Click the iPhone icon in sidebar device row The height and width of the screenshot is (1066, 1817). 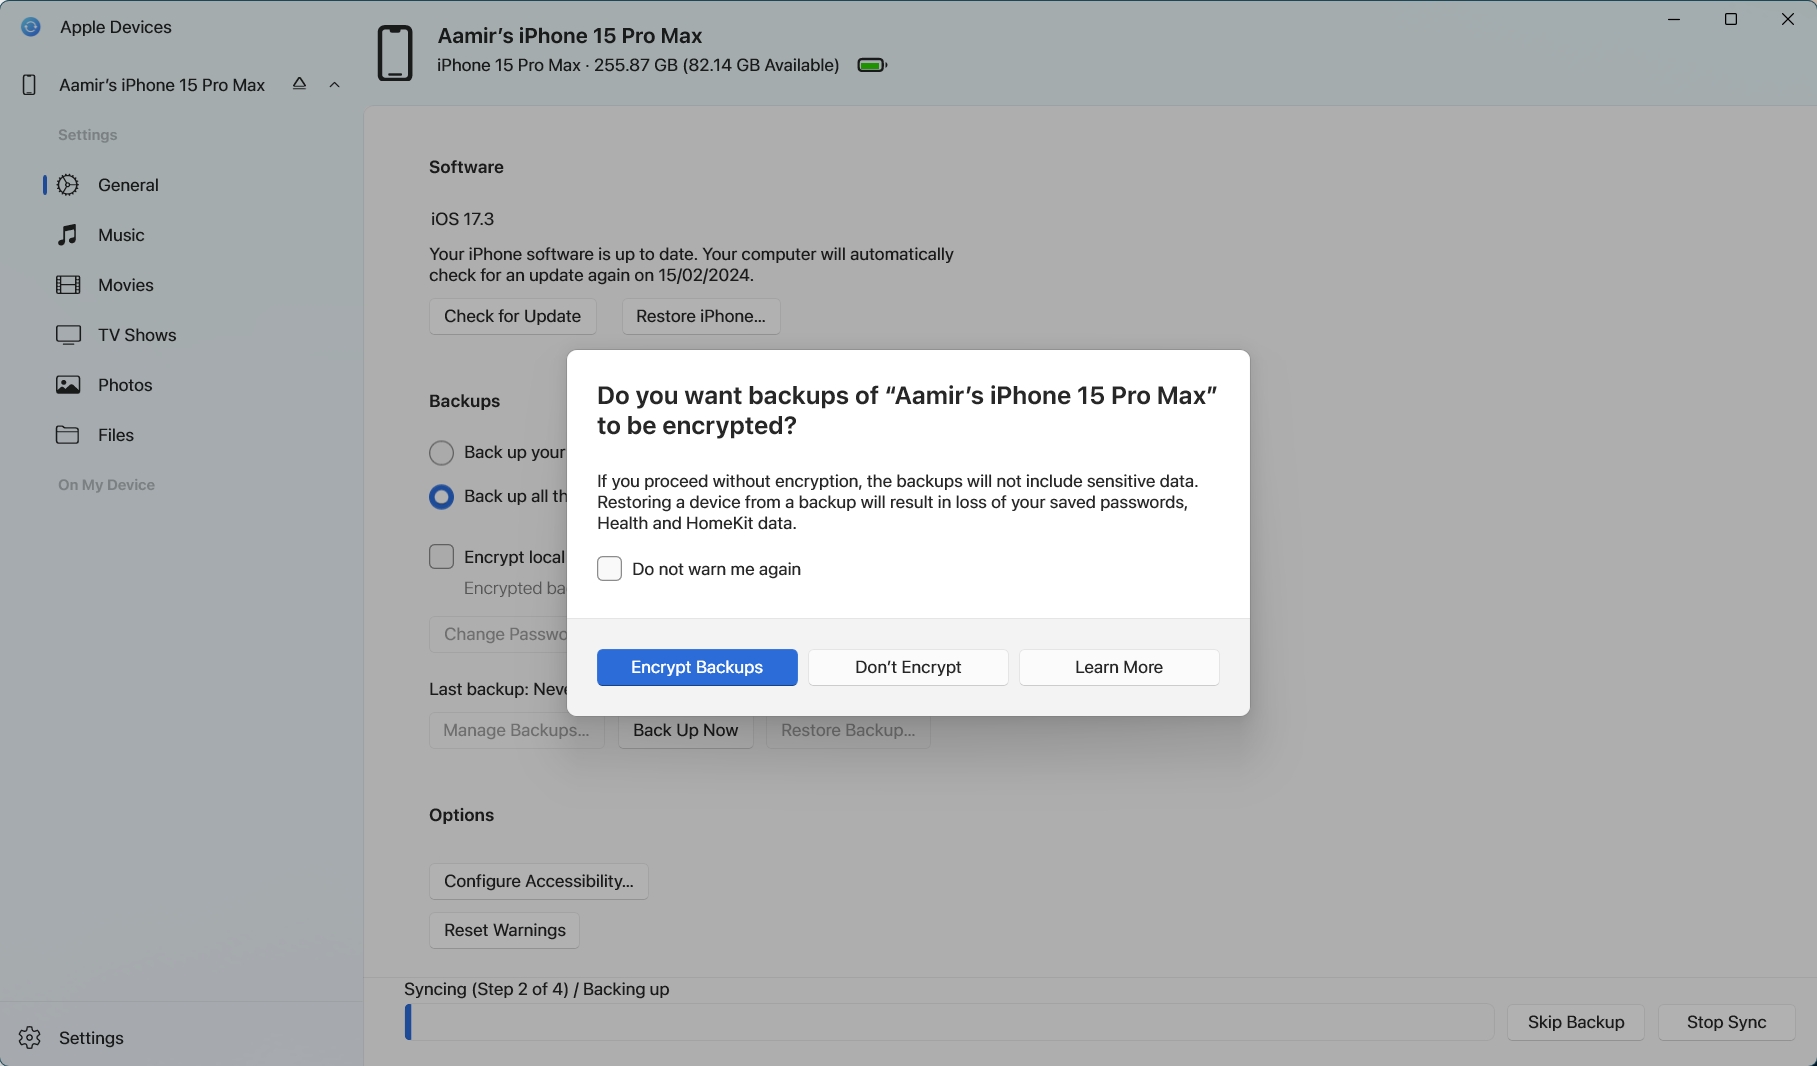point(29,85)
